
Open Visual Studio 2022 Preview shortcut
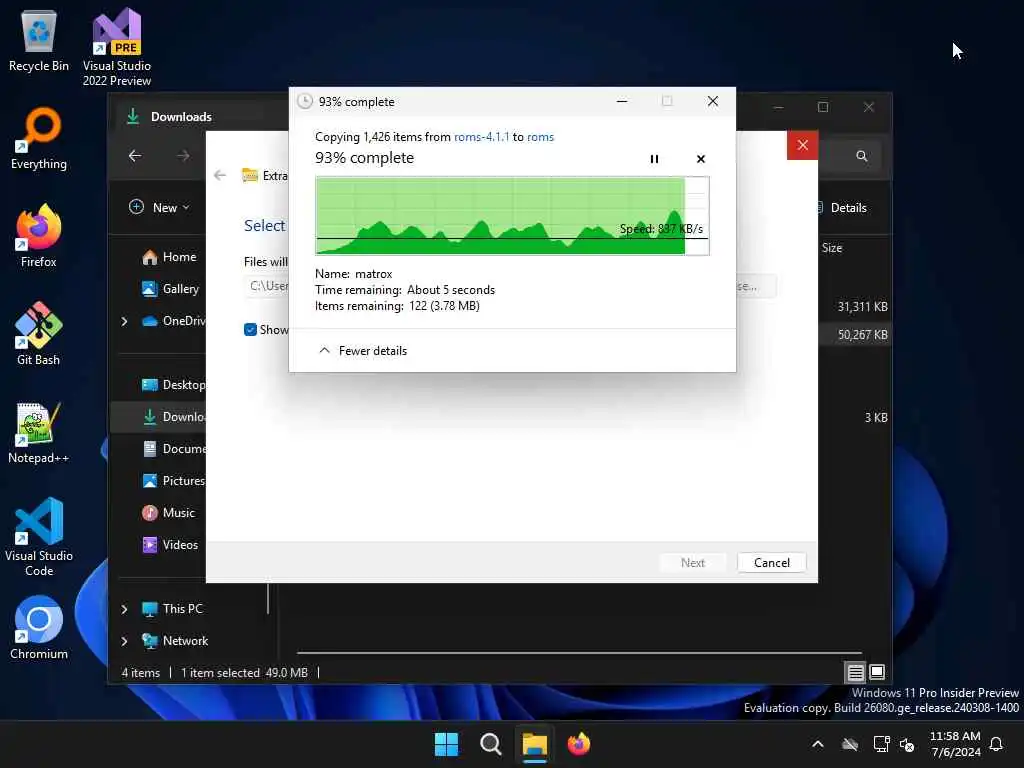(117, 47)
